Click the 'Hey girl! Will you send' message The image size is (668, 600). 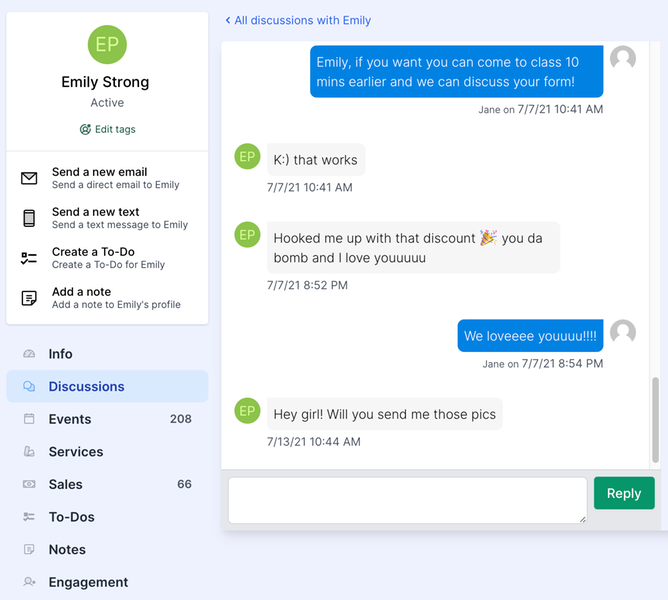tap(384, 414)
